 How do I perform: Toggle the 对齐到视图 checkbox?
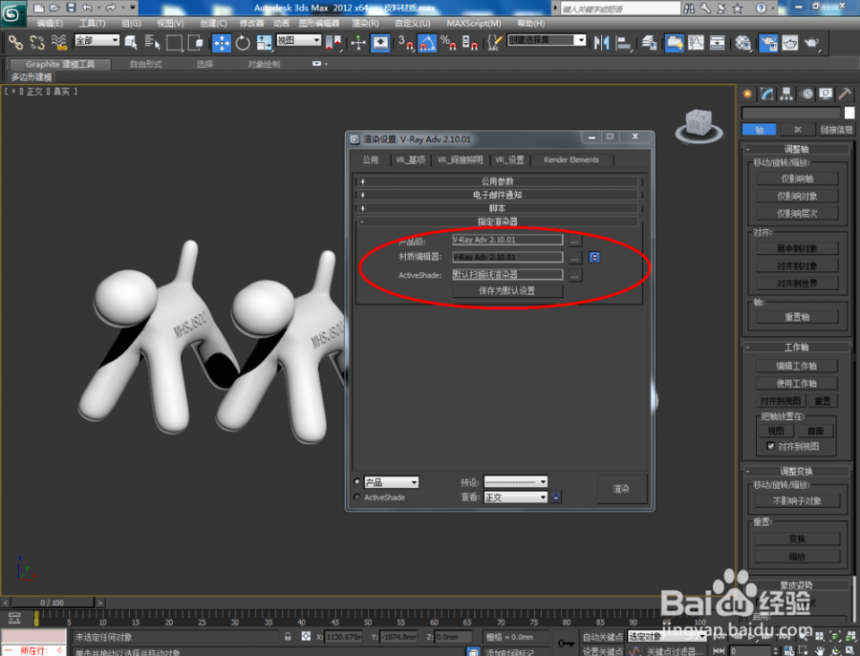click(x=771, y=446)
